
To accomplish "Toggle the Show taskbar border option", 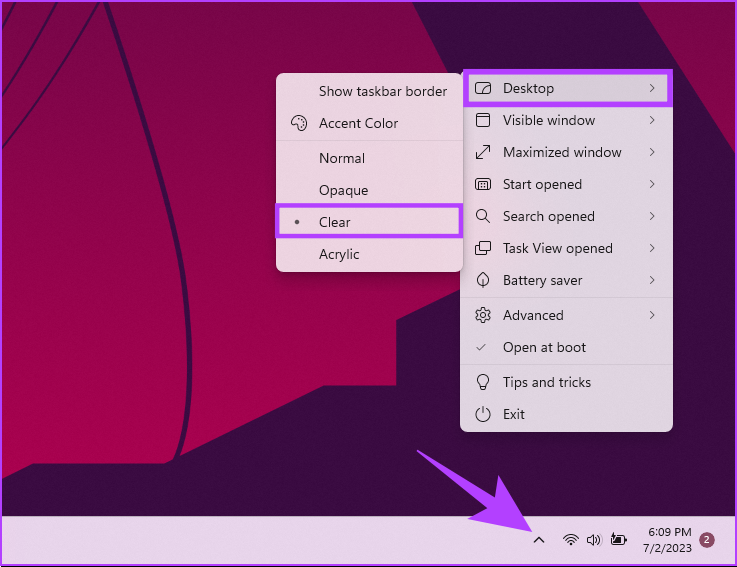I will pos(369,91).
